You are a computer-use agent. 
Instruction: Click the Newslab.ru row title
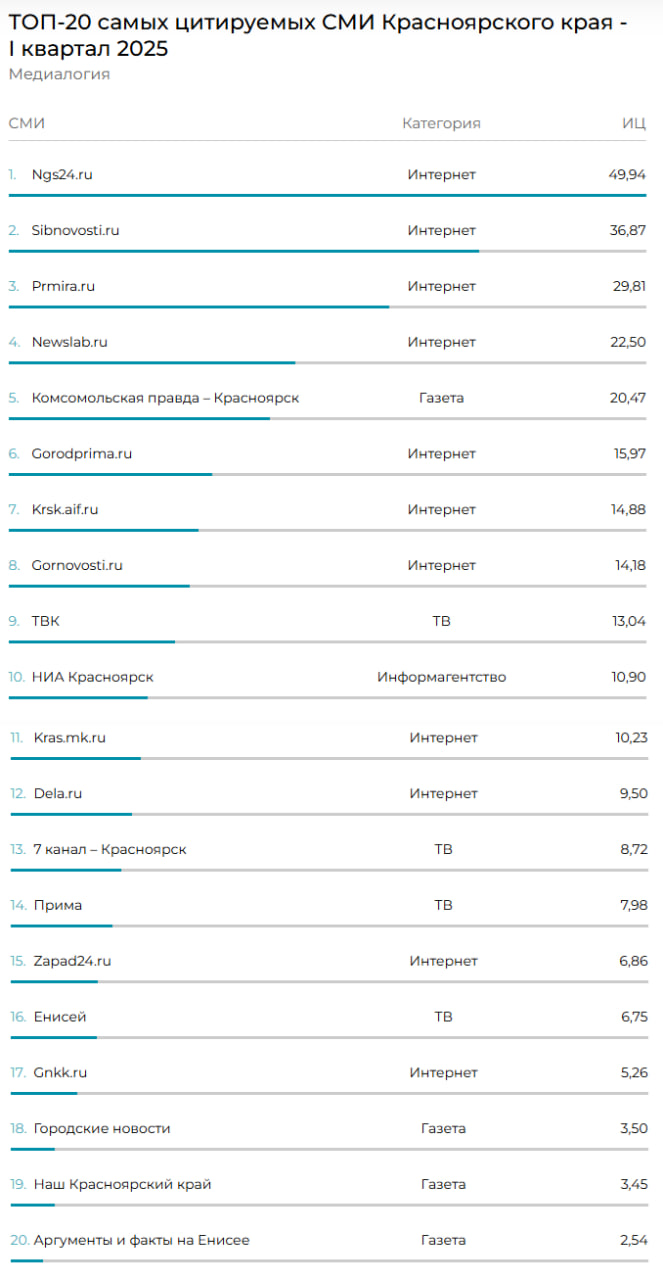(x=69, y=342)
